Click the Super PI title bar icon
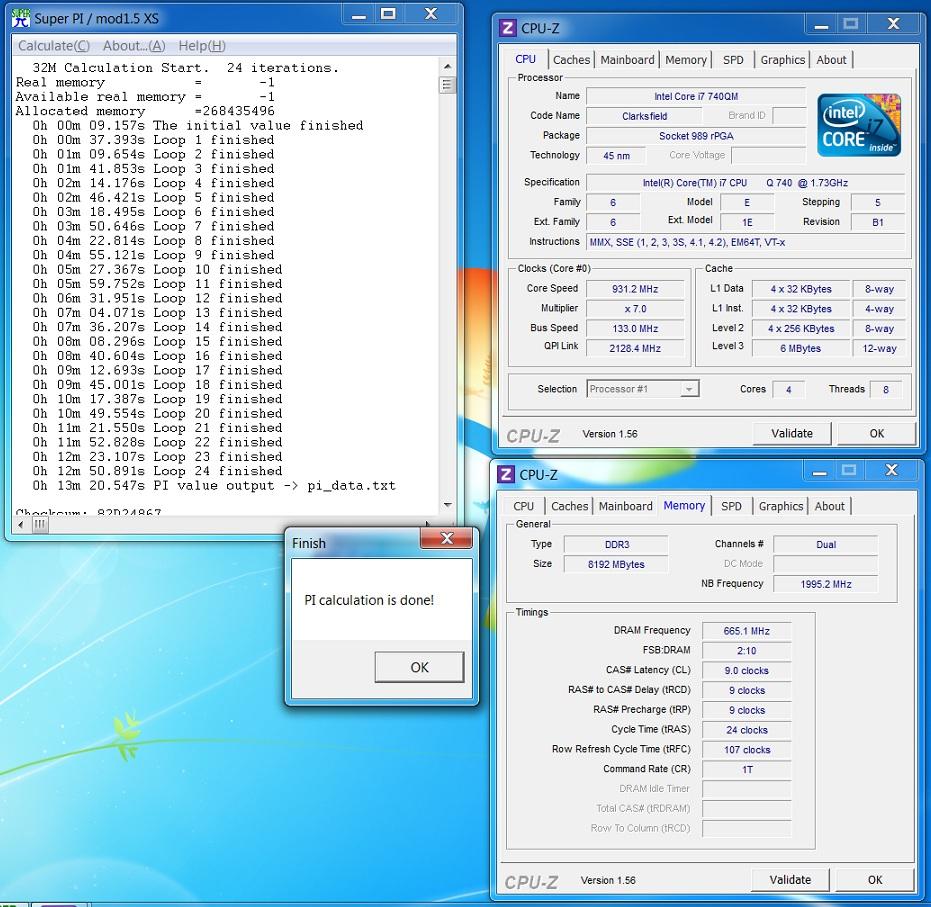 21,18
